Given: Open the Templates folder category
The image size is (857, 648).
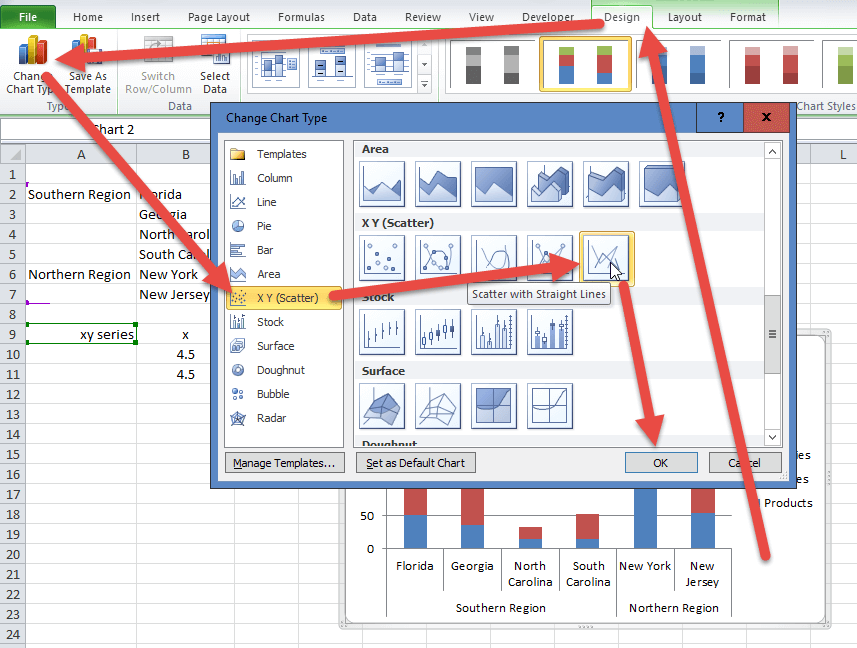Looking at the screenshot, I should [280, 154].
